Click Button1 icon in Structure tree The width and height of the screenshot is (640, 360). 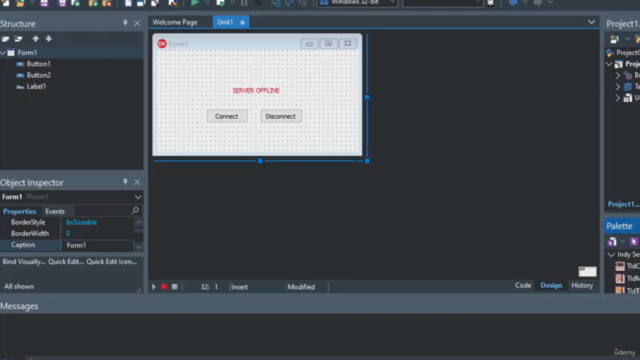pos(20,64)
